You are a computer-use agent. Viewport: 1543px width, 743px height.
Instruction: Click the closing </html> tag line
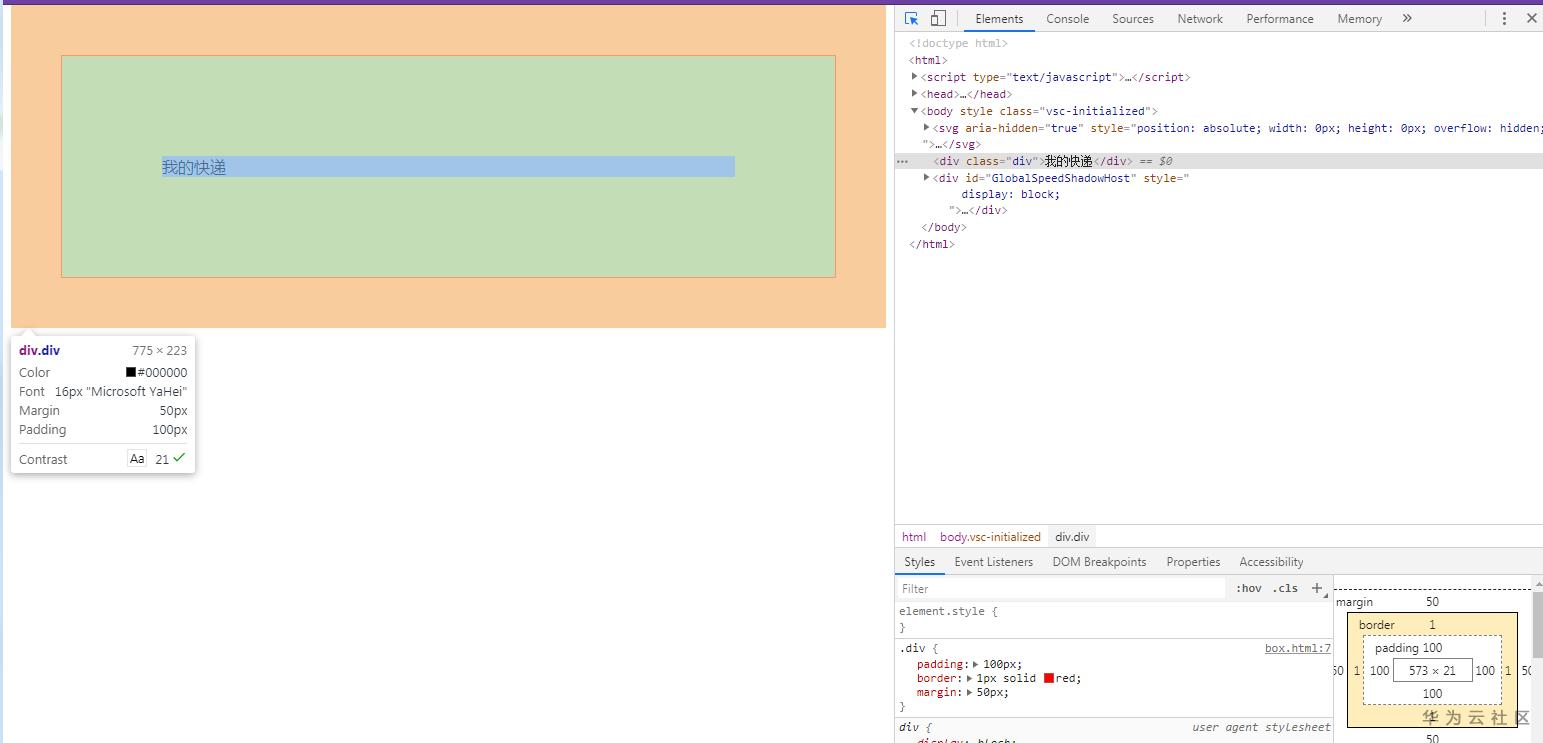[x=932, y=244]
